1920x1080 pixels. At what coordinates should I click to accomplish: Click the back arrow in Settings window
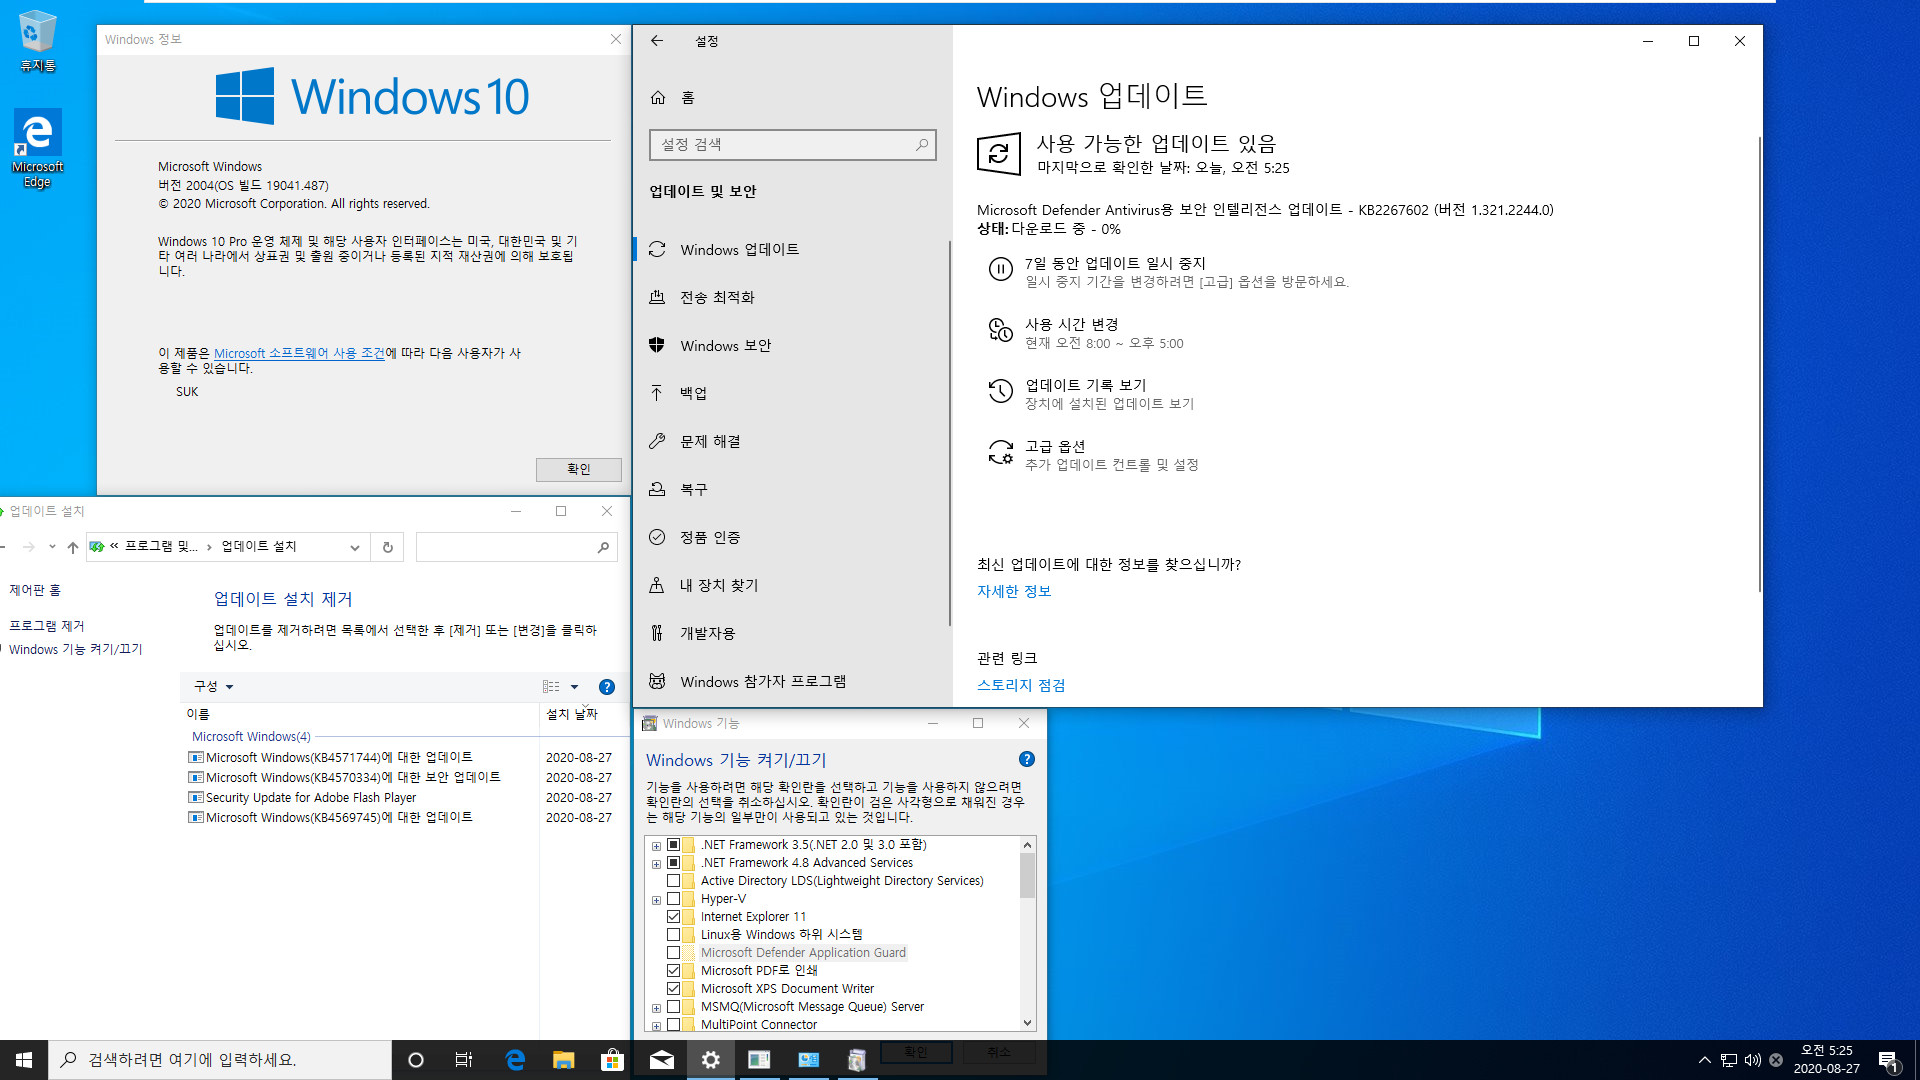[657, 41]
